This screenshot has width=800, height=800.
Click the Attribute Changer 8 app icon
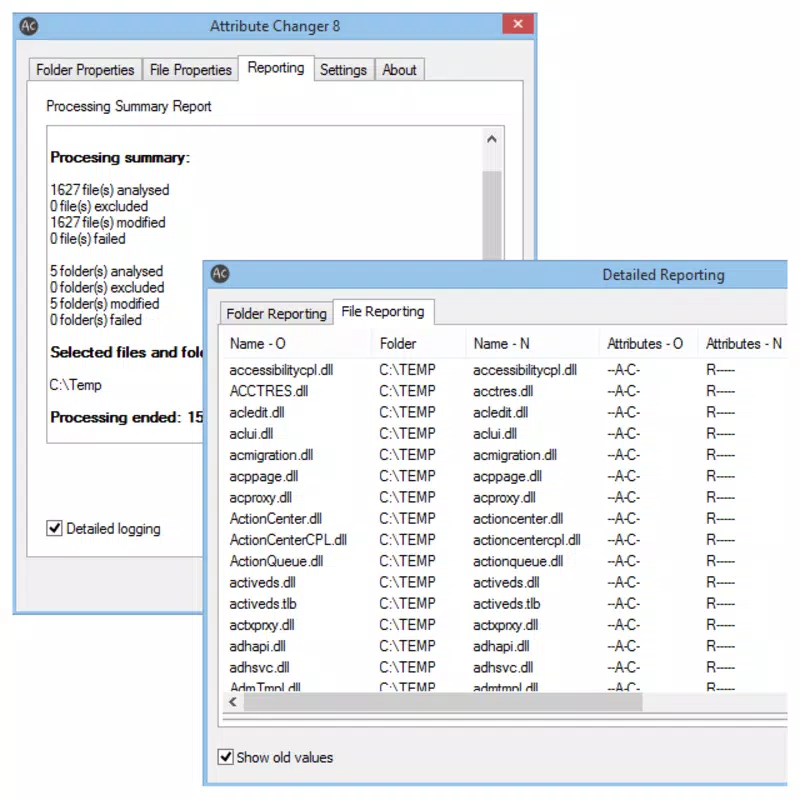[29, 26]
